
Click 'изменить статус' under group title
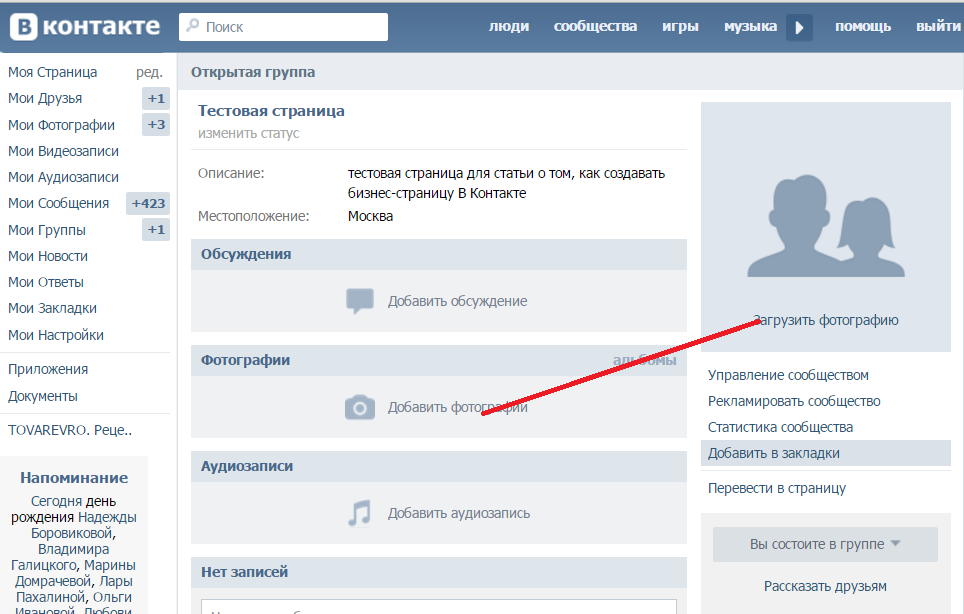(x=248, y=133)
